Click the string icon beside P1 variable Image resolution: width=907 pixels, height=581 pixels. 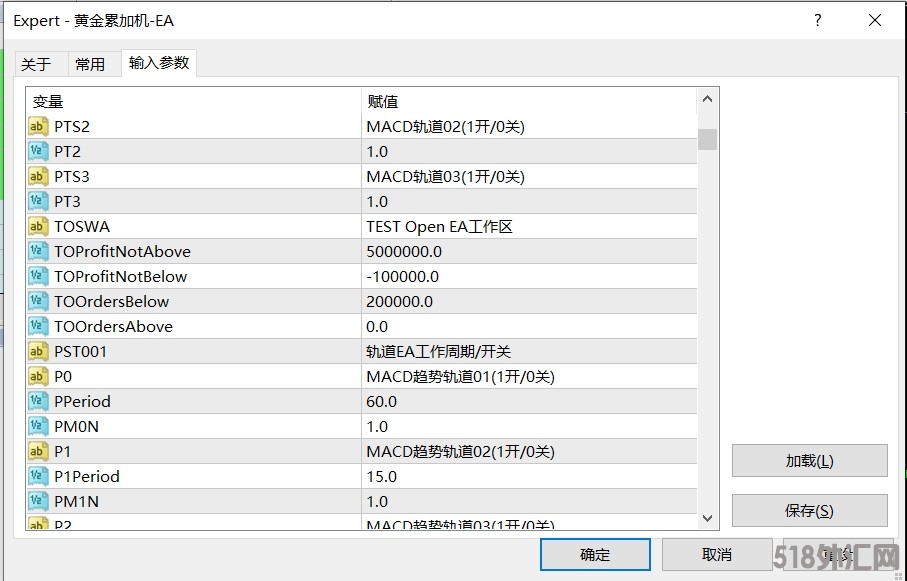38,452
